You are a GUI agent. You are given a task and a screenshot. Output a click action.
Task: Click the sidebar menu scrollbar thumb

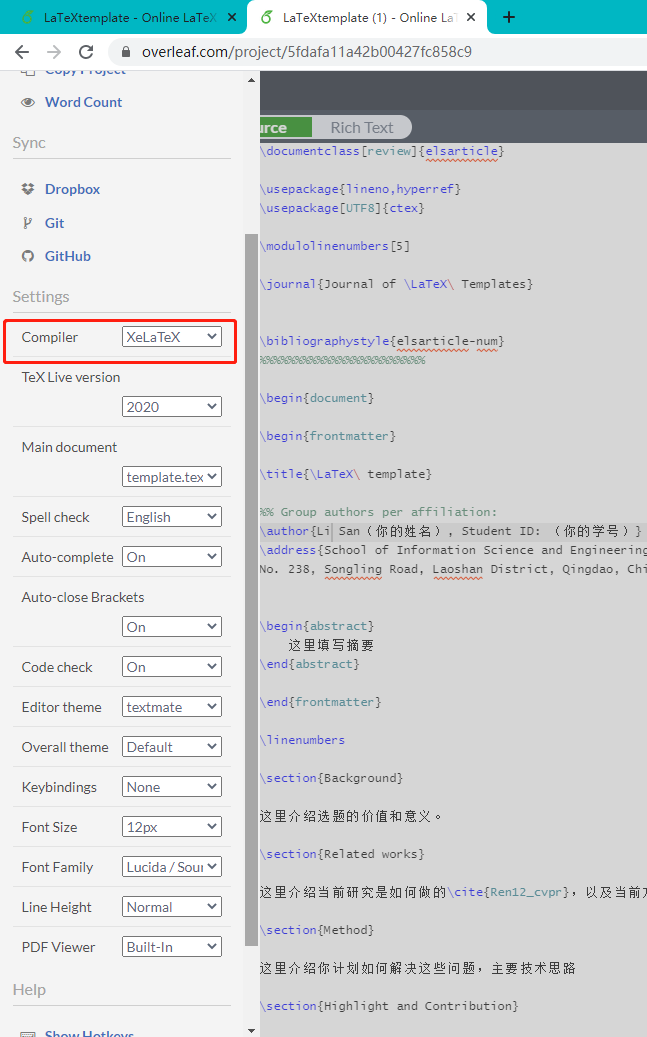(x=251, y=589)
